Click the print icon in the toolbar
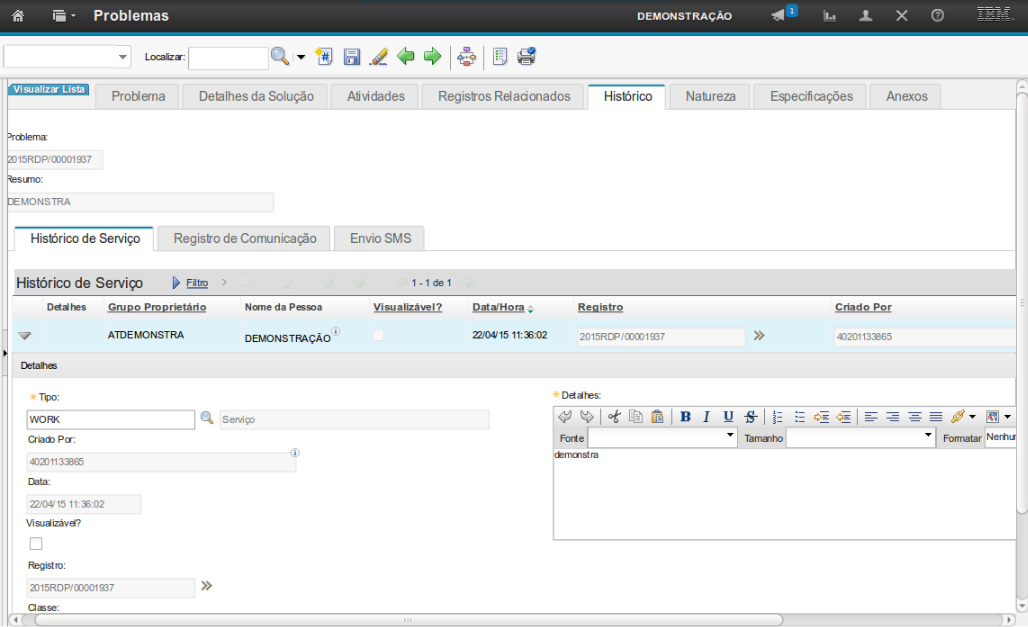This screenshot has height=627, width=1028. tap(526, 57)
